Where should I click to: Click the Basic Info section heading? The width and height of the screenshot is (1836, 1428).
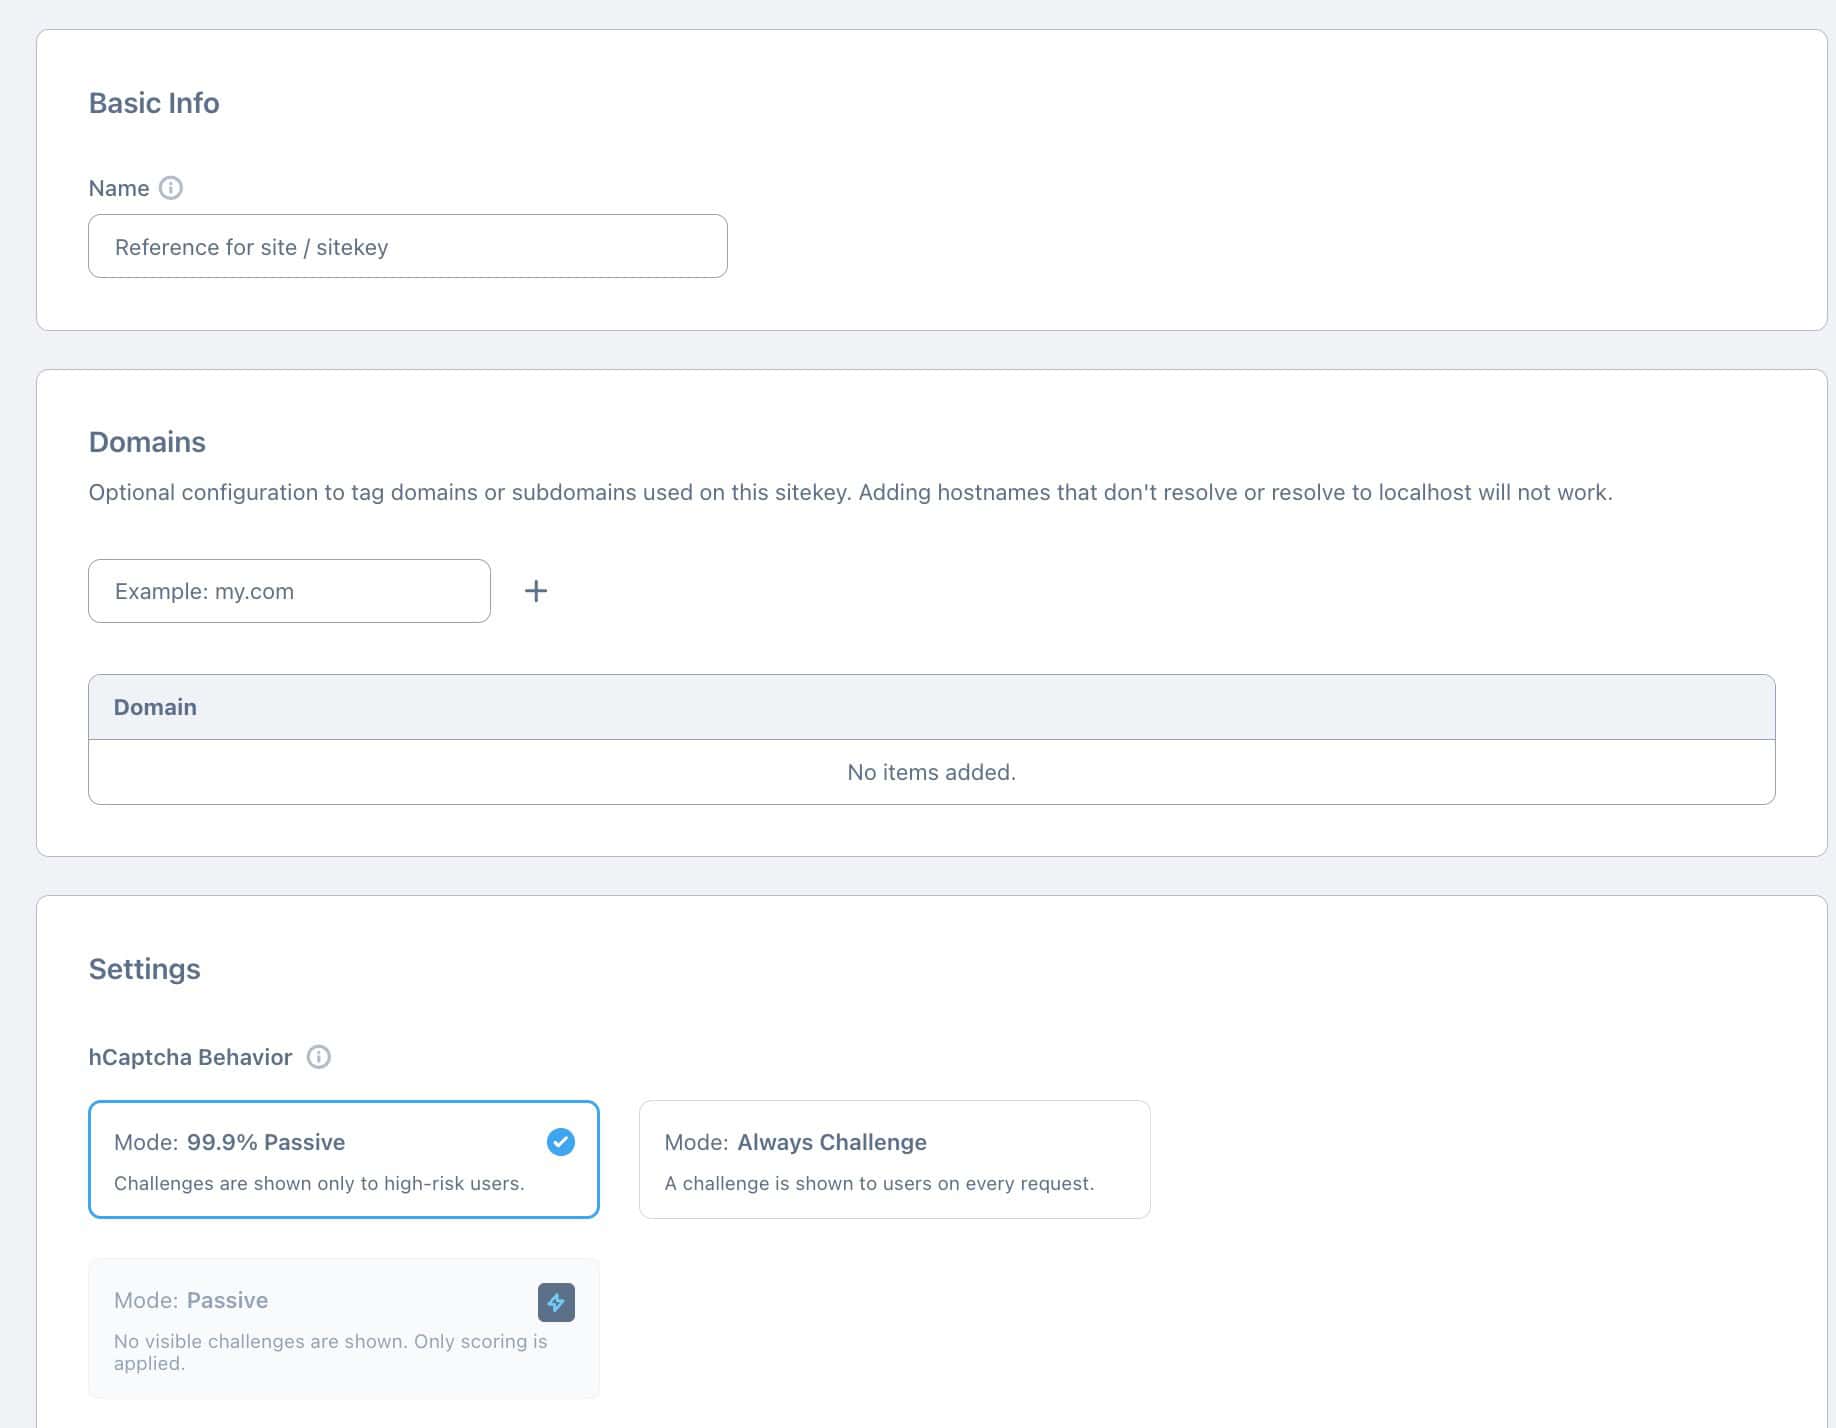point(153,102)
